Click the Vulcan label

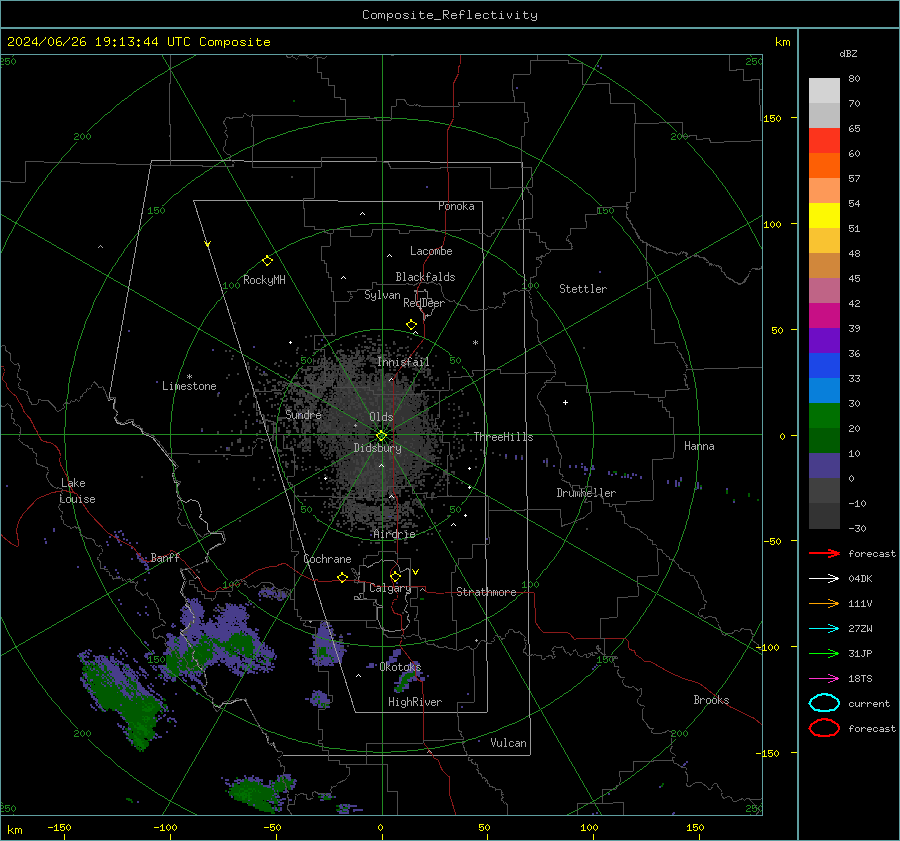(508, 743)
